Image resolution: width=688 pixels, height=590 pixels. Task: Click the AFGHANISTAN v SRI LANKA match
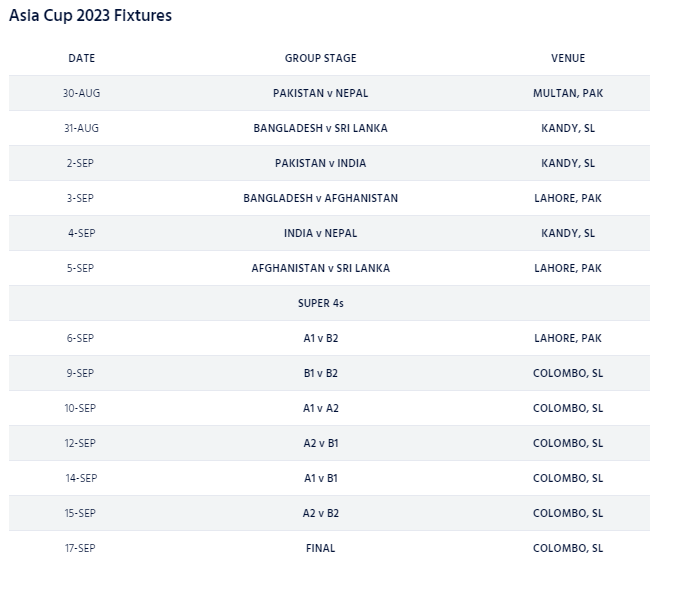point(320,268)
